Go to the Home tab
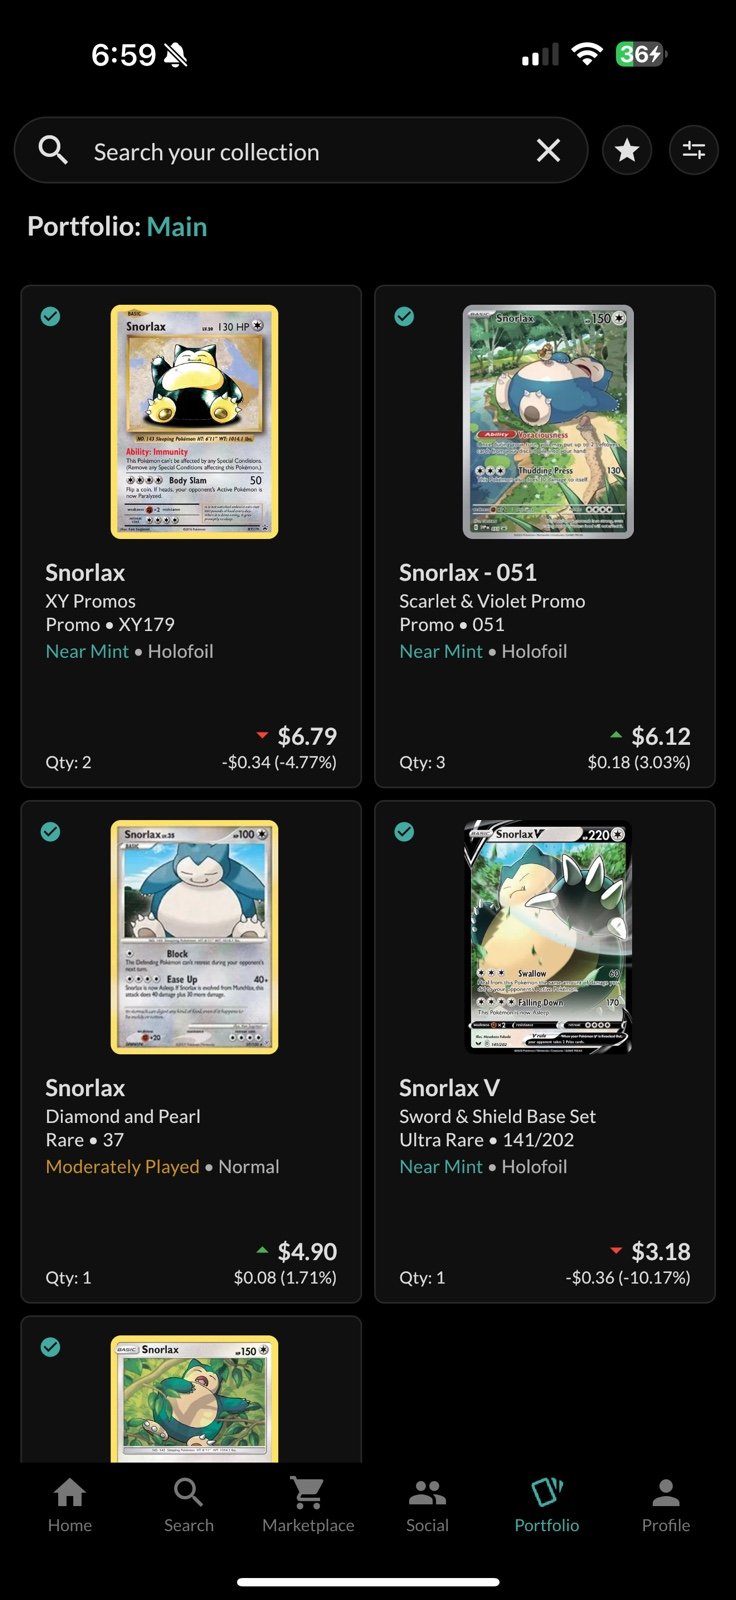736x1600 pixels. [69, 1505]
